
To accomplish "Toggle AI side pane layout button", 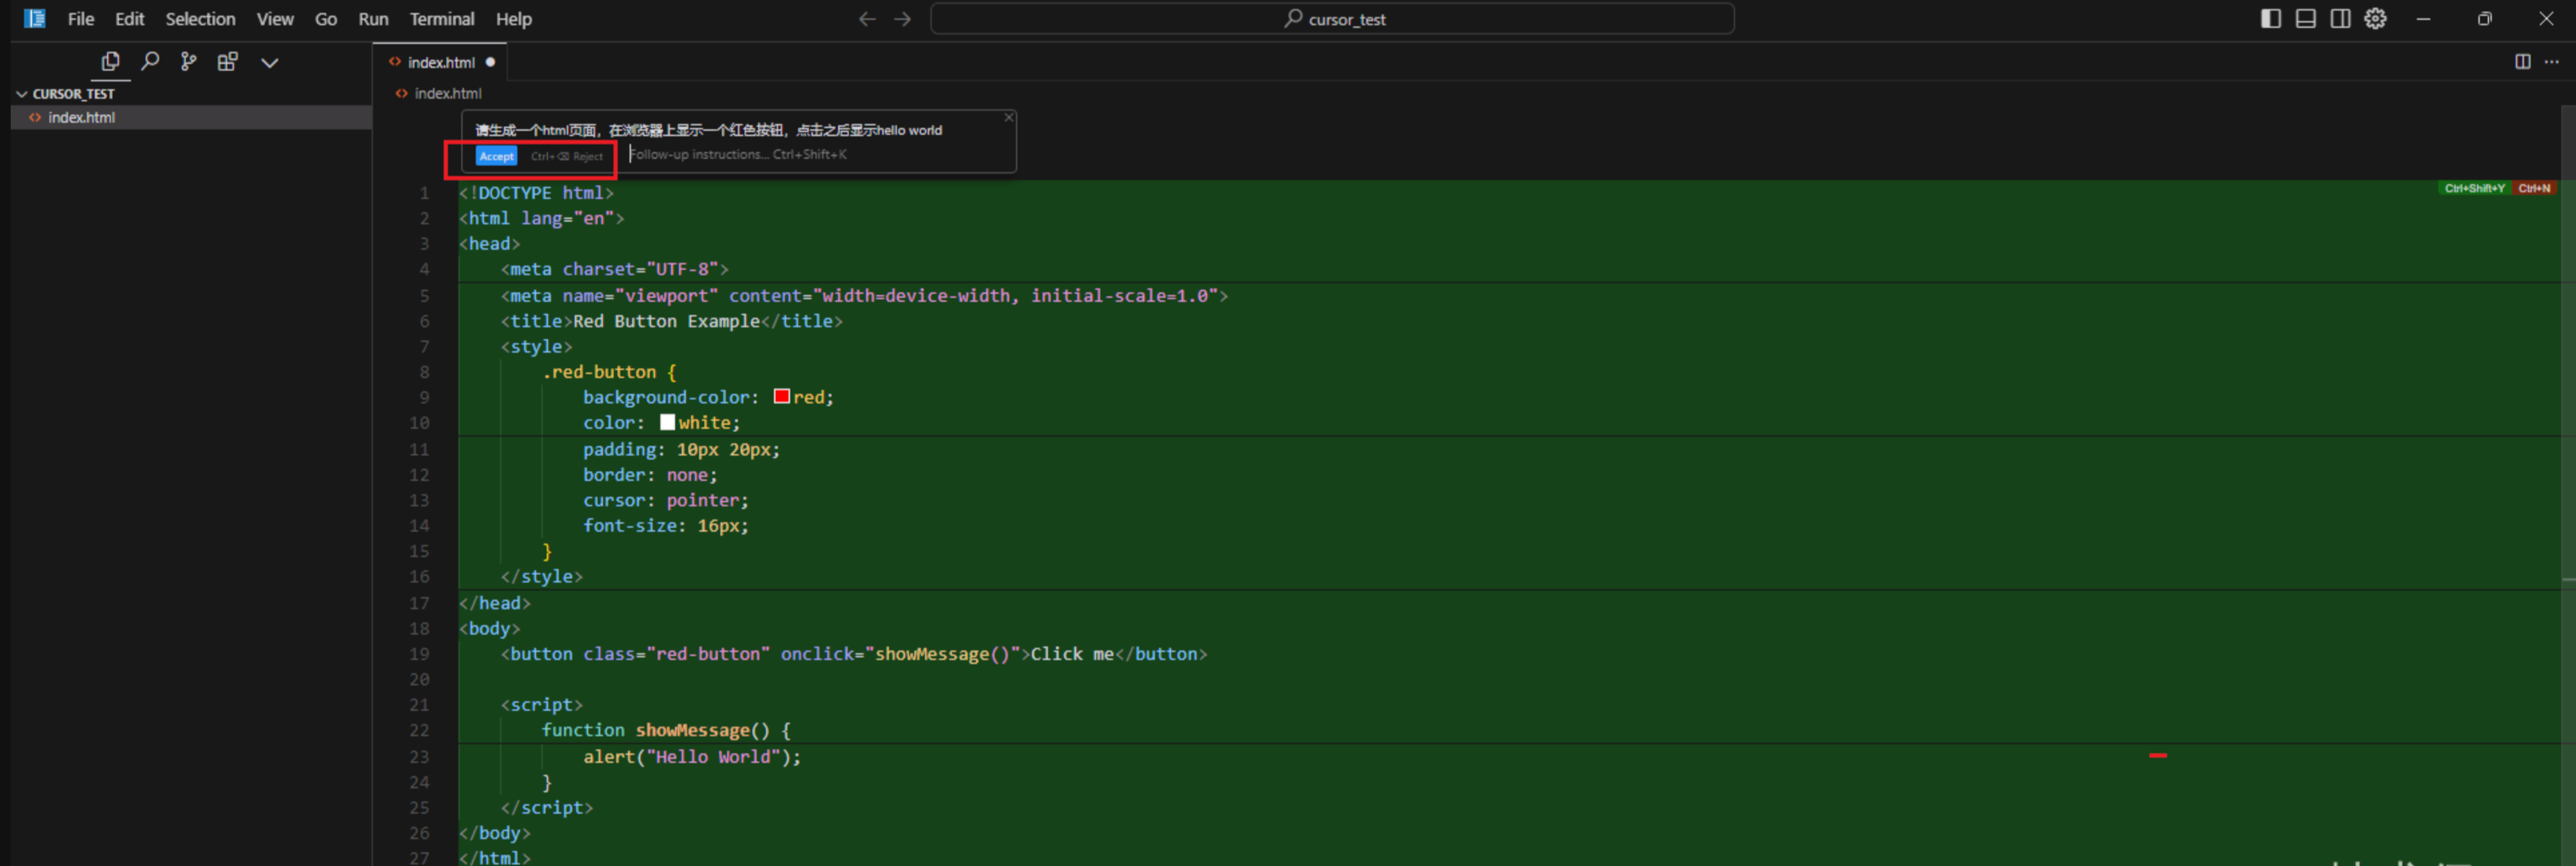I will tap(2340, 19).
